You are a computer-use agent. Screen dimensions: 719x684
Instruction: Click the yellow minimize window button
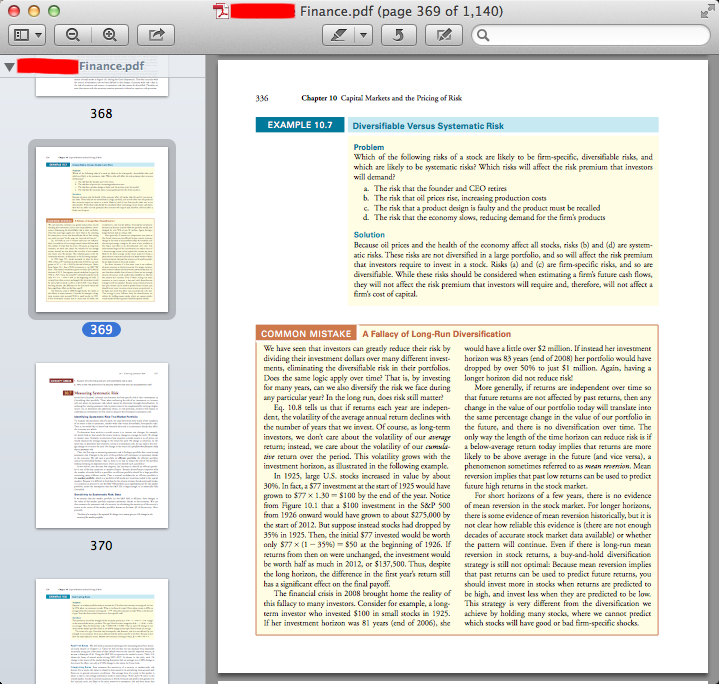click(x=34, y=11)
